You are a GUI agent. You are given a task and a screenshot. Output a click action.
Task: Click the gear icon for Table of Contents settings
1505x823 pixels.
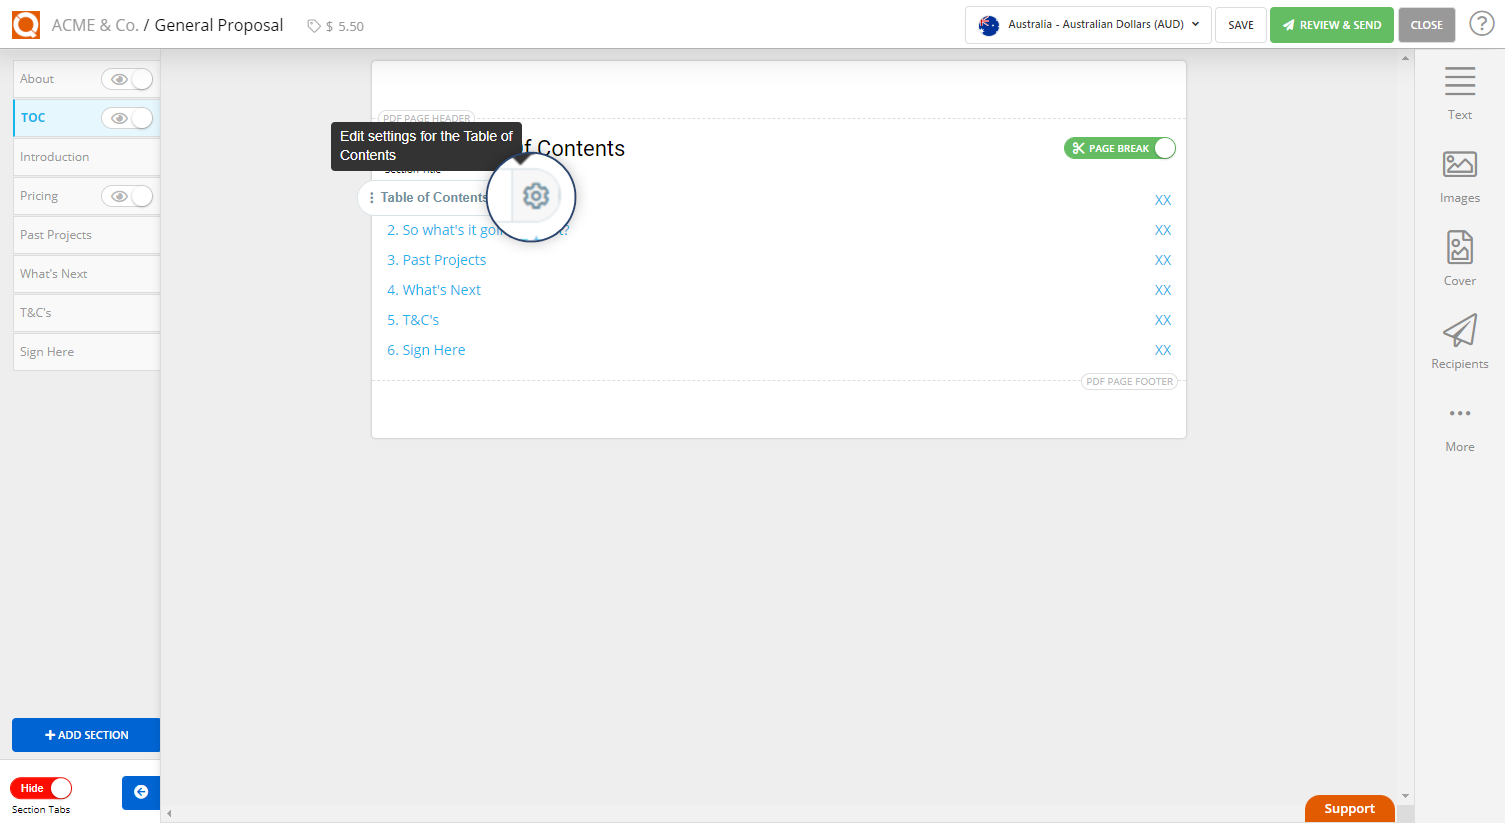[x=536, y=197]
